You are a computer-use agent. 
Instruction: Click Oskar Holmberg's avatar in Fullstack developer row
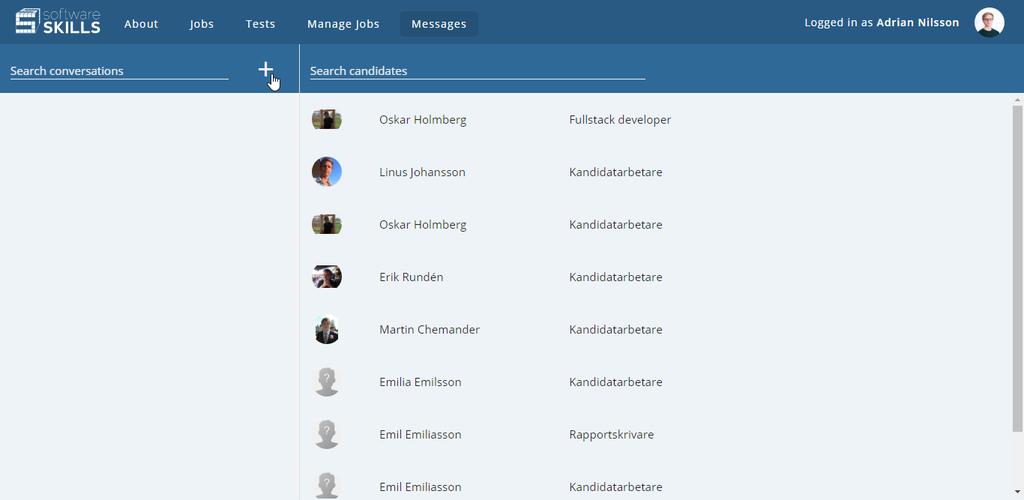point(327,119)
